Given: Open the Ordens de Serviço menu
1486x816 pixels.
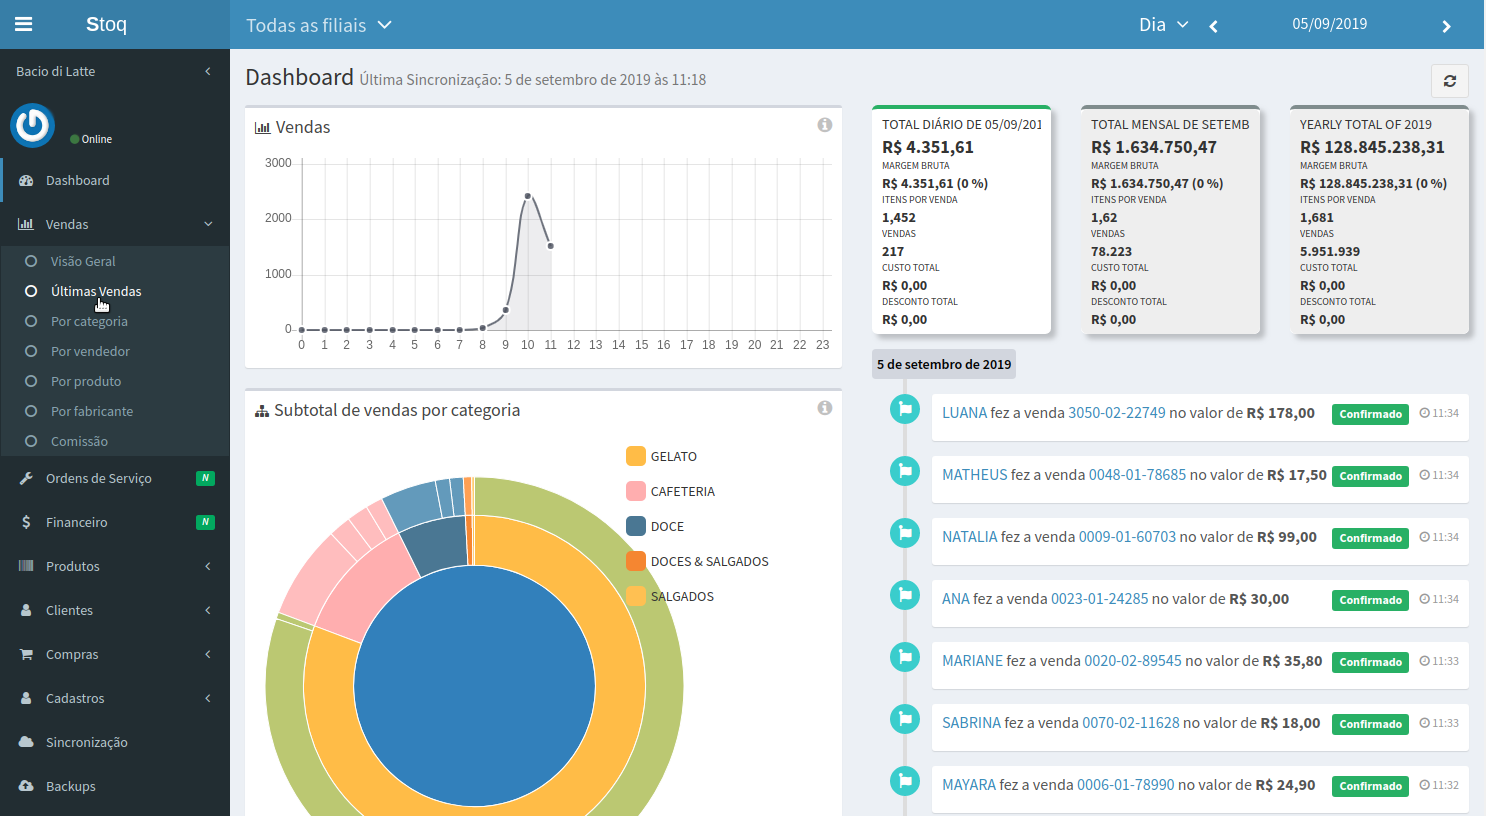Looking at the screenshot, I should (x=115, y=479).
